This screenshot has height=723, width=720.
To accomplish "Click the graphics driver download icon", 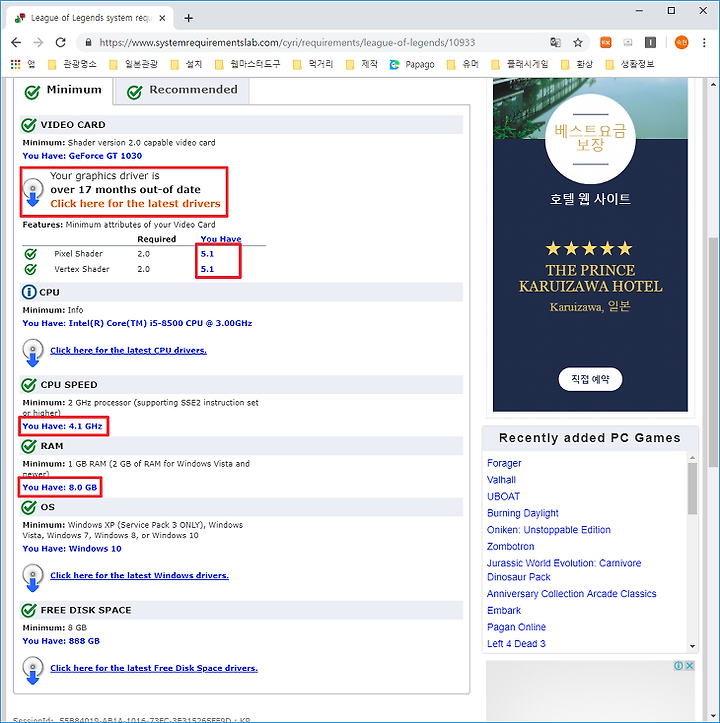I will (33, 192).
